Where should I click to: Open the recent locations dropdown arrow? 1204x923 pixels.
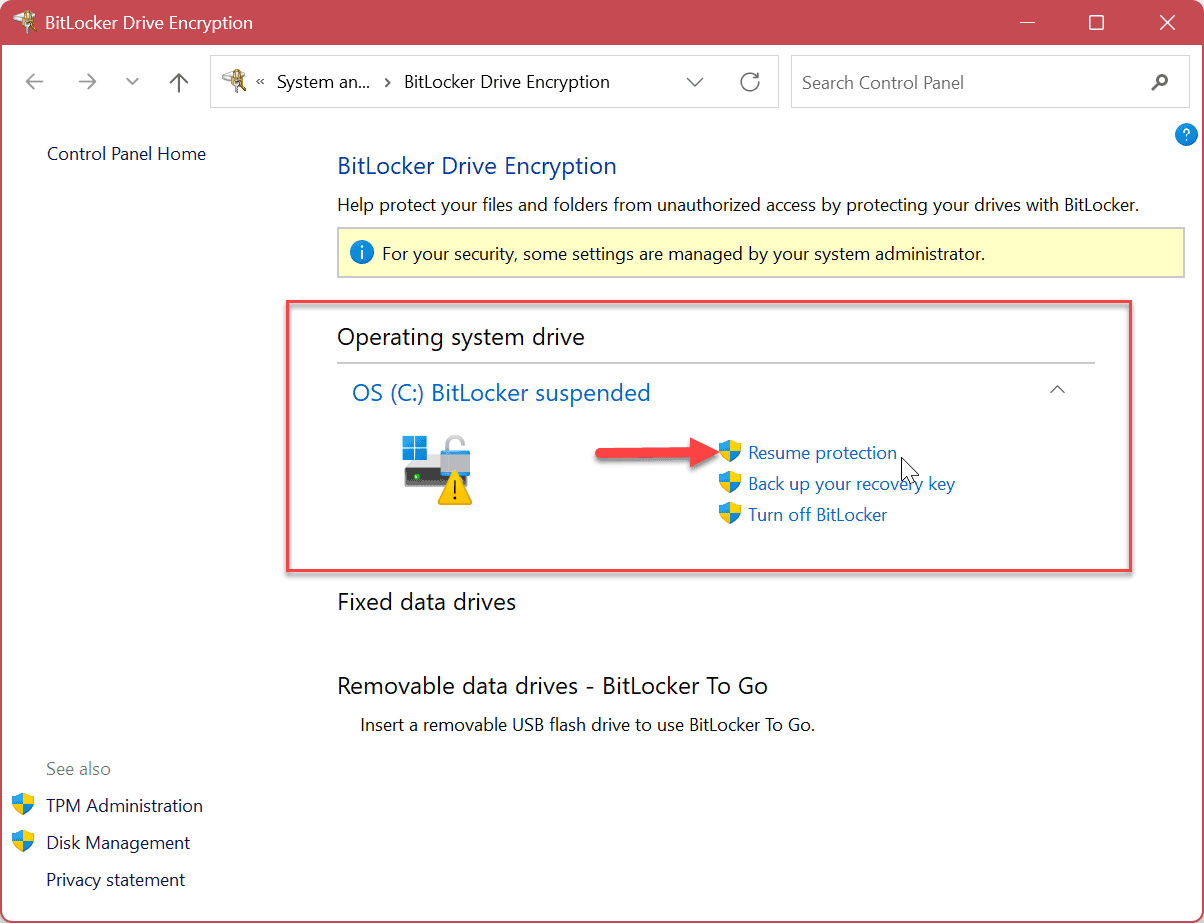(132, 82)
